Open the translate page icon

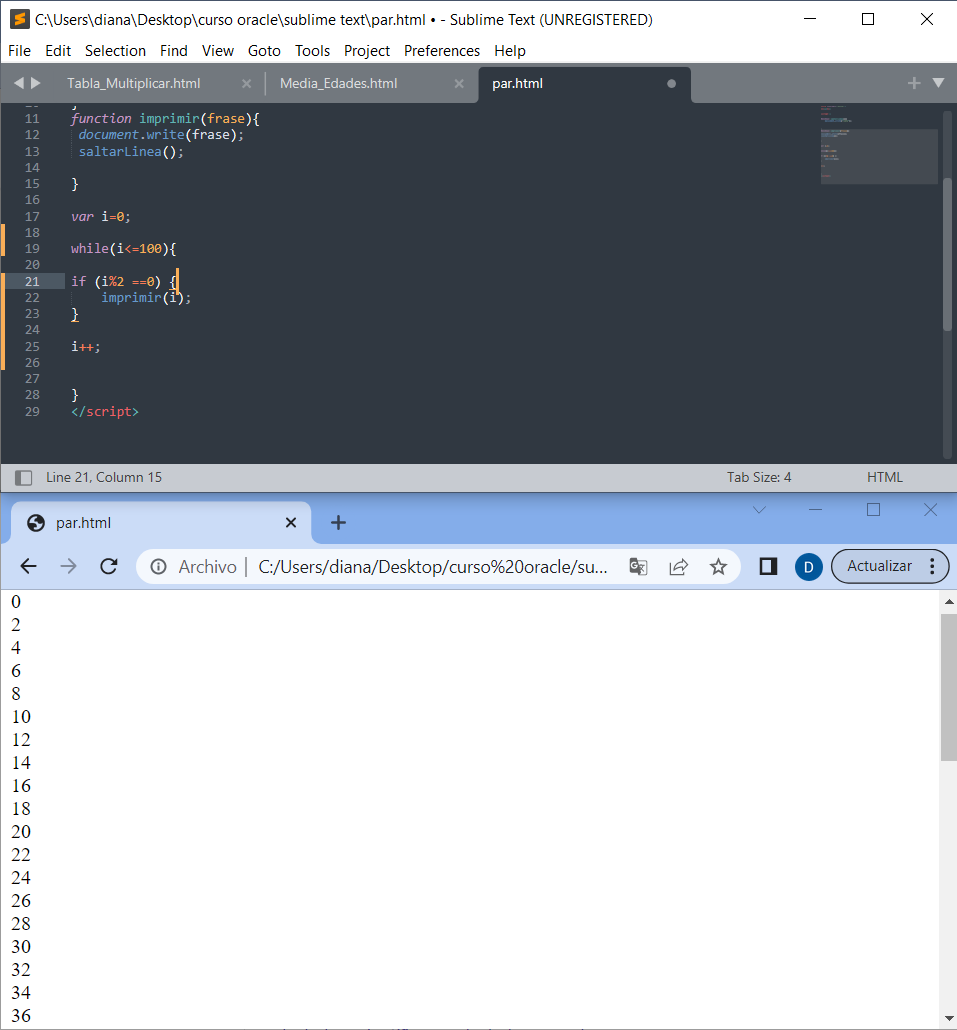pyautogui.click(x=638, y=567)
